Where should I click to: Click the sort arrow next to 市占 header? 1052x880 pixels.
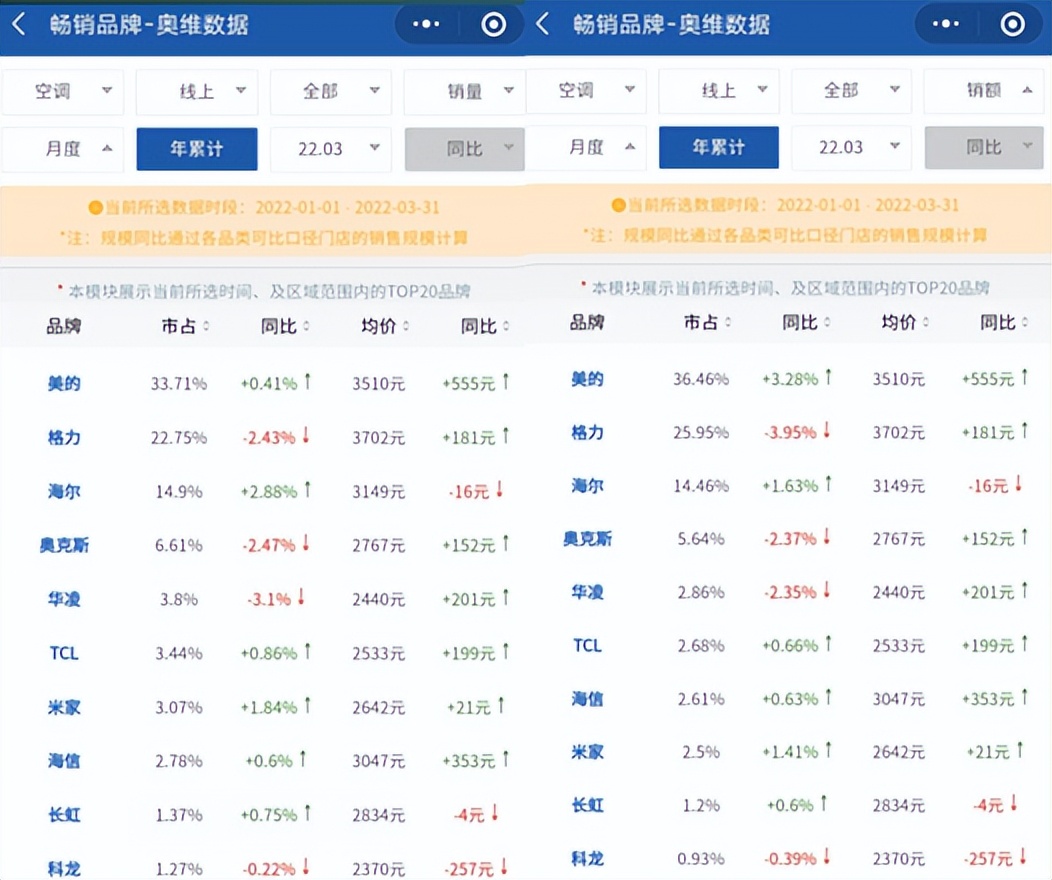pos(207,325)
